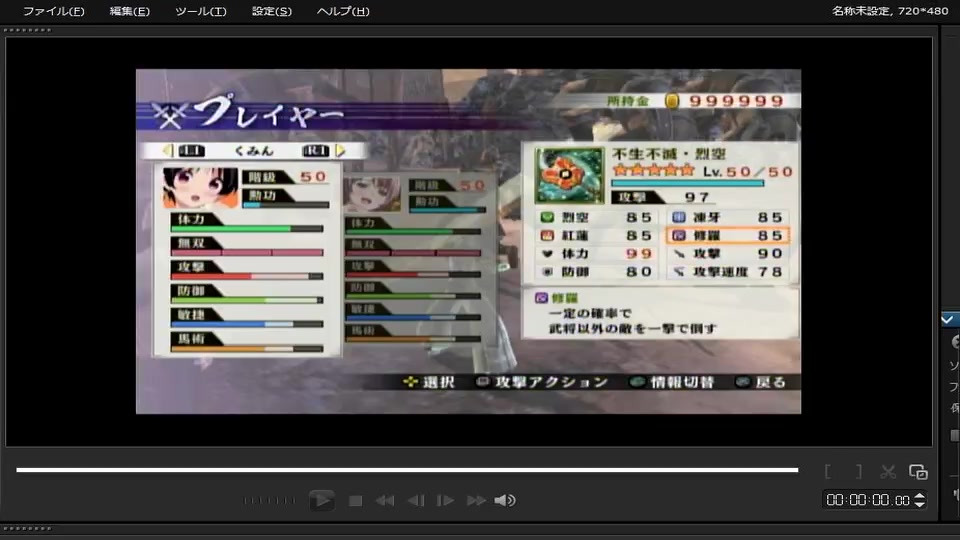Image resolution: width=960 pixels, height=540 pixels.
Task: Set mark-out with the right bracket icon
Action: pyautogui.click(x=859, y=471)
